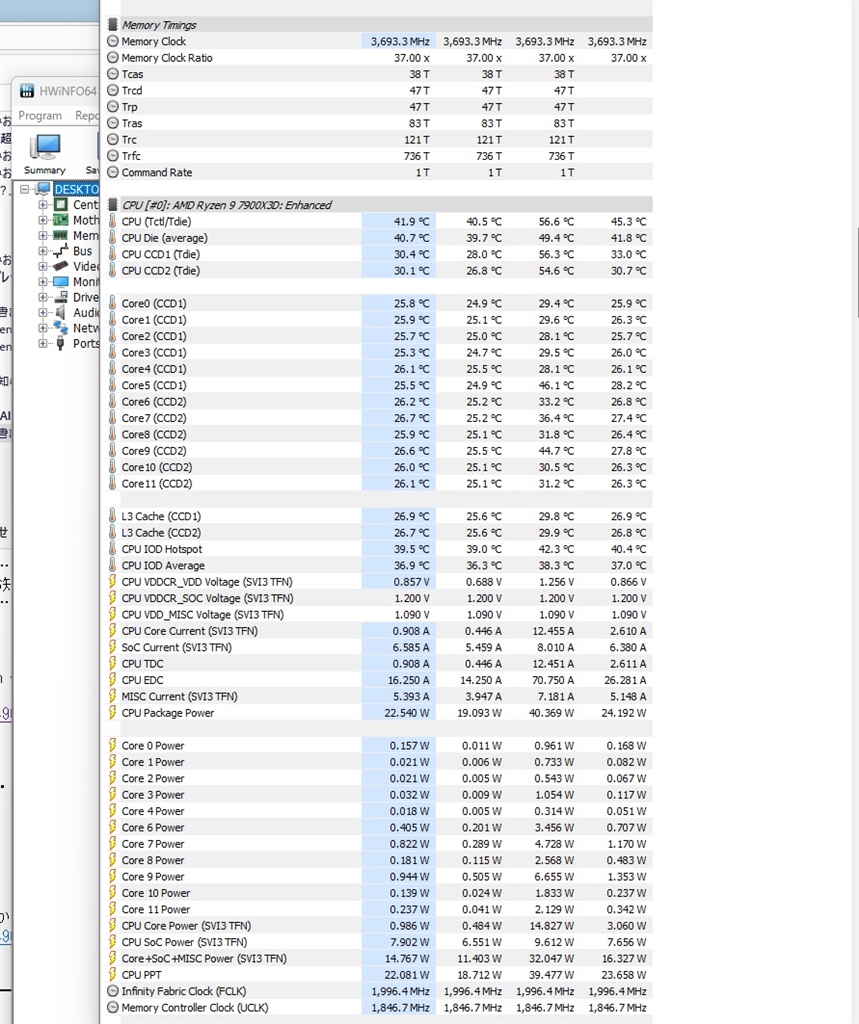The image size is (859, 1024).
Task: Select the DESKTOP root tree item
Action: [x=76, y=189]
